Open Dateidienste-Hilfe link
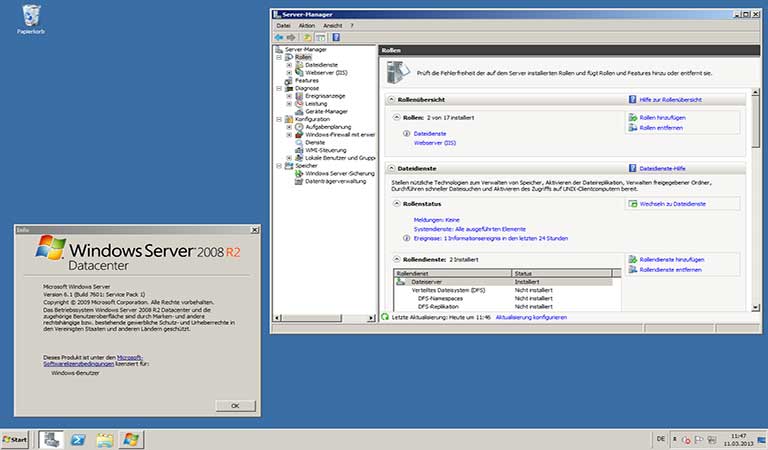 point(662,168)
